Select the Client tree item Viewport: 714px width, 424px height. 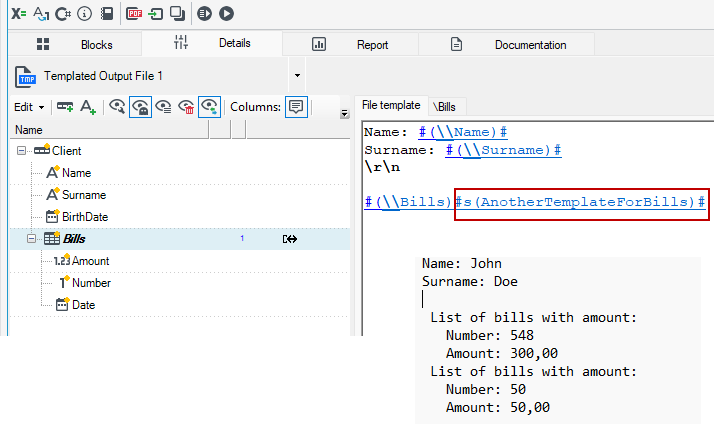tap(66, 151)
